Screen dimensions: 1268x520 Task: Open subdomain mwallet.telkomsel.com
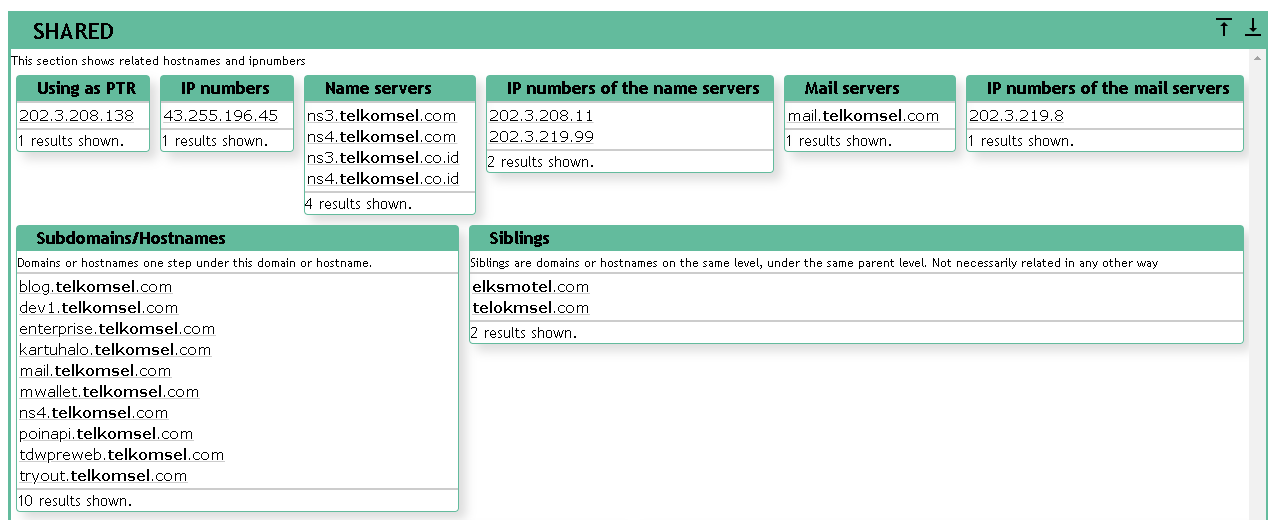coord(109,392)
